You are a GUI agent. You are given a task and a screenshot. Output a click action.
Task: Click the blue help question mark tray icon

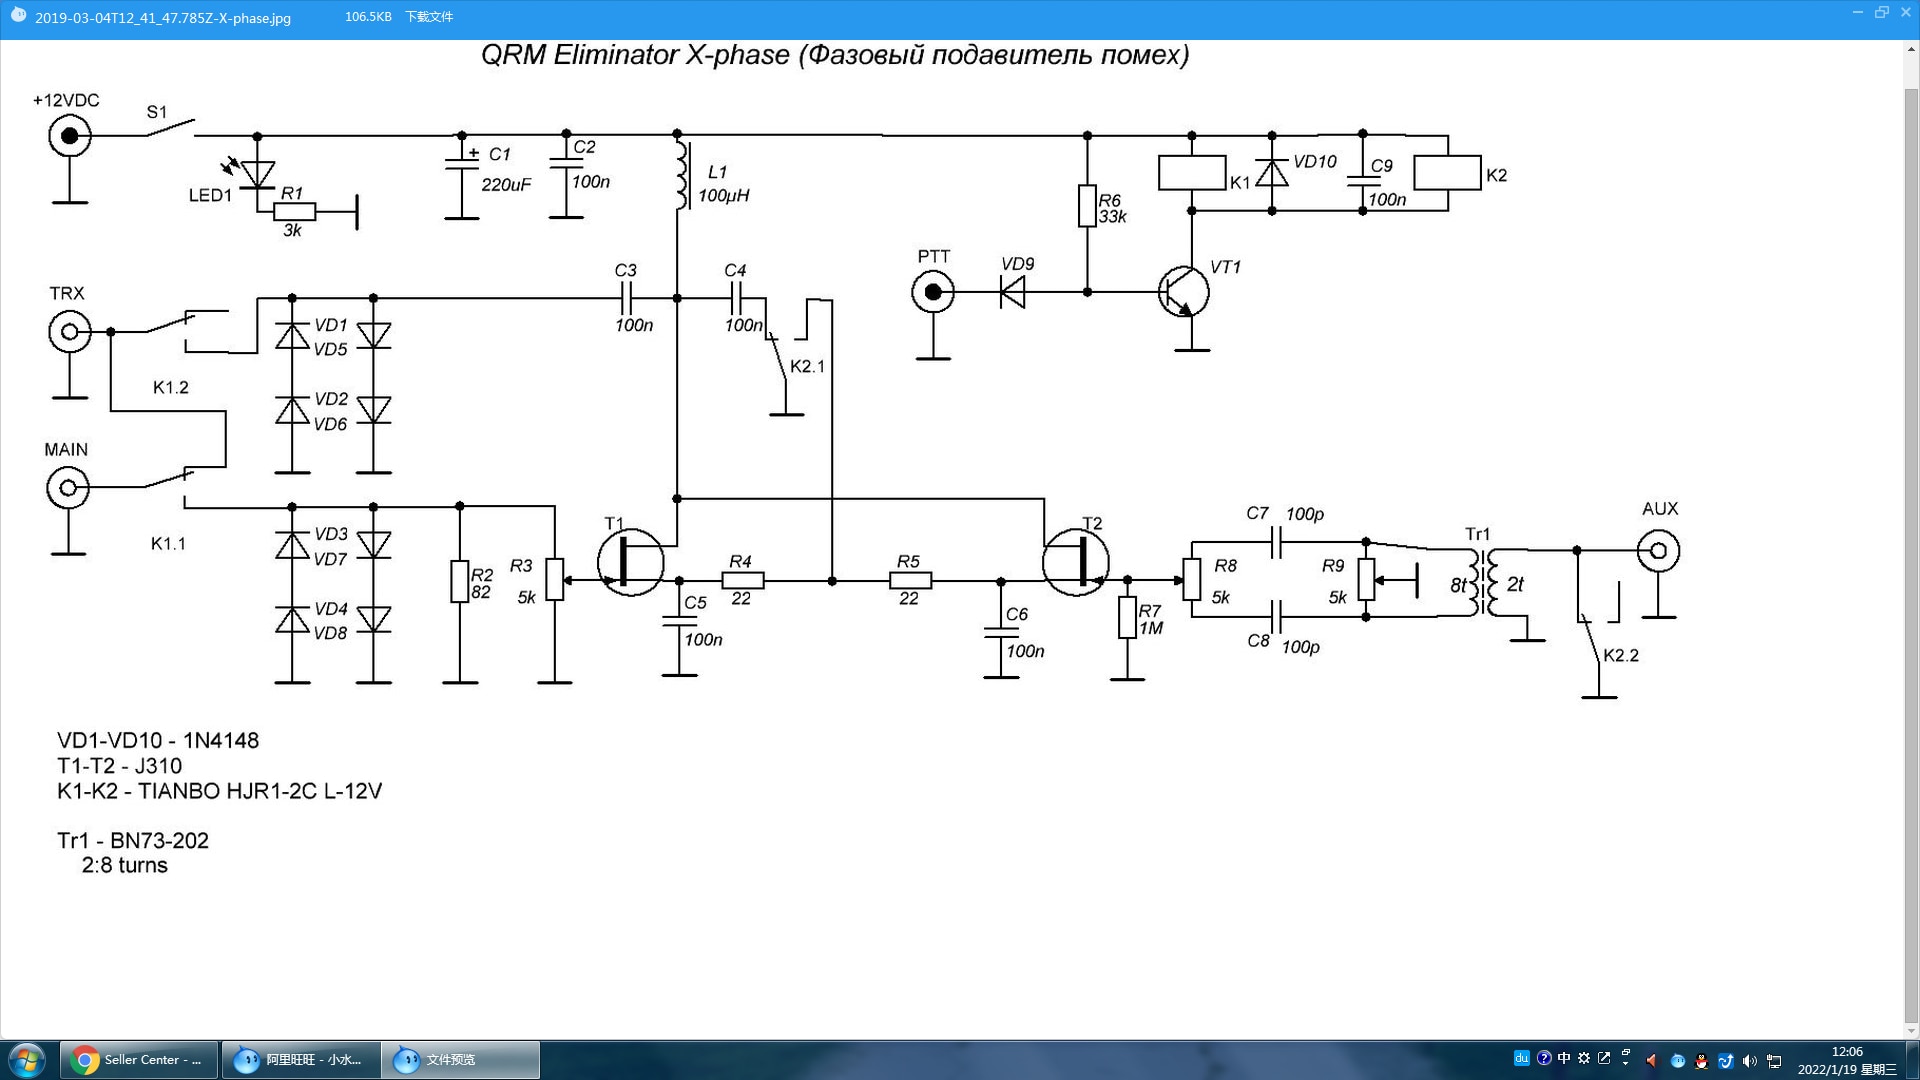click(x=1544, y=1058)
